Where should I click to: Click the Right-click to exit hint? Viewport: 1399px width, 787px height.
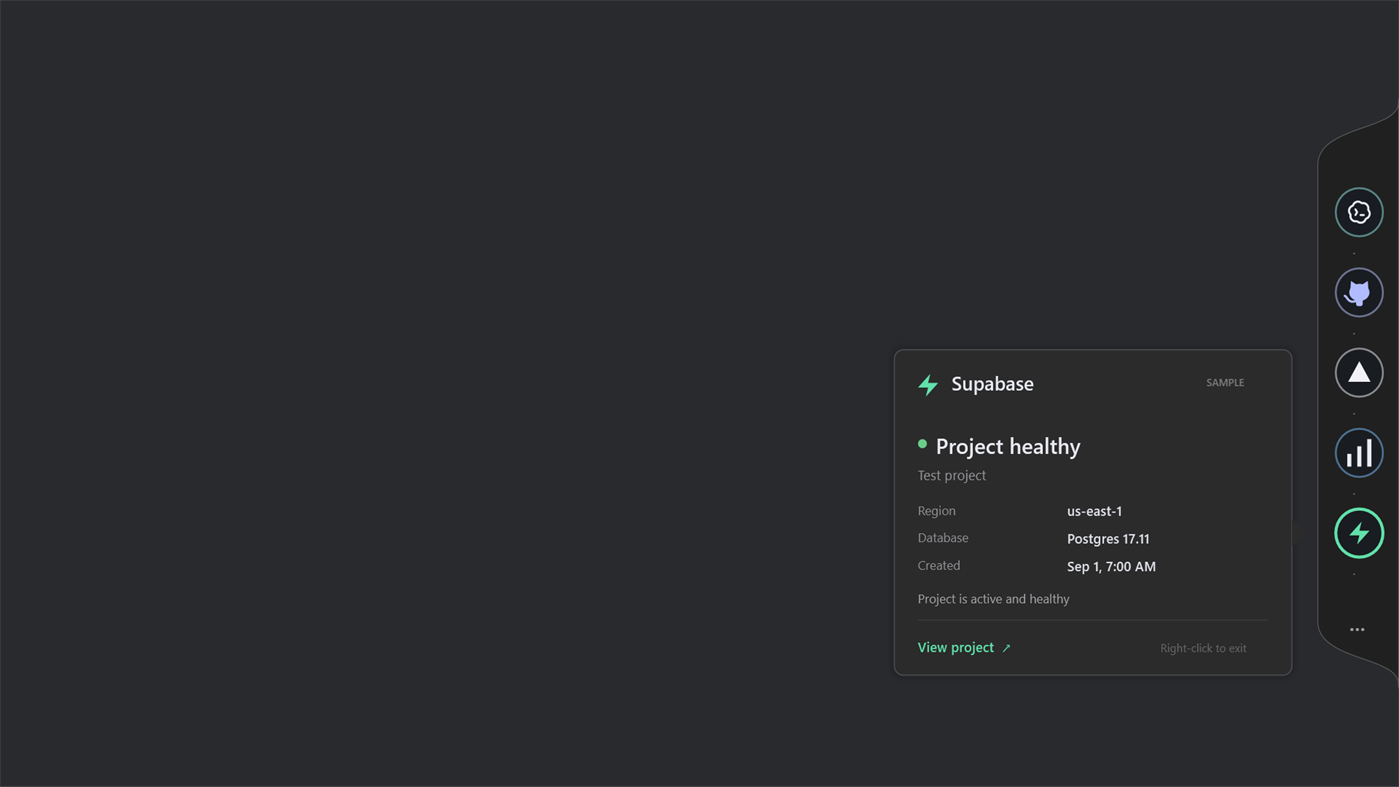pos(1203,649)
